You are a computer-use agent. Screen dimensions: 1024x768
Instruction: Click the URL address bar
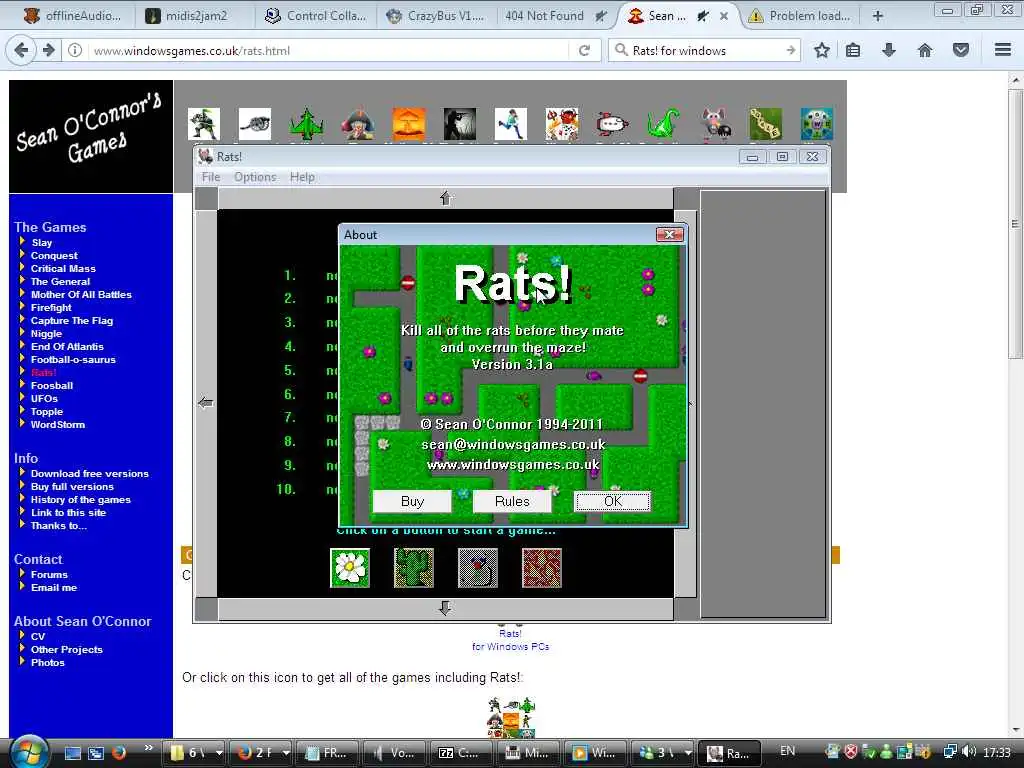coord(330,50)
